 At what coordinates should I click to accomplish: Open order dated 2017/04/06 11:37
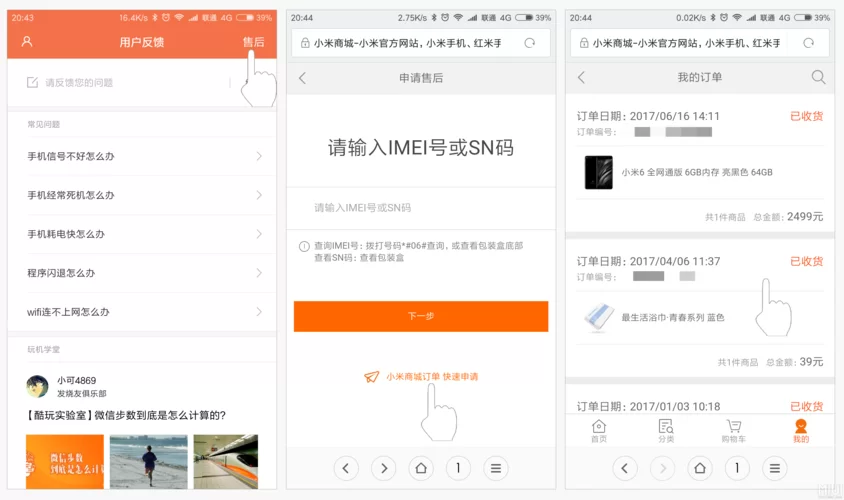point(648,262)
